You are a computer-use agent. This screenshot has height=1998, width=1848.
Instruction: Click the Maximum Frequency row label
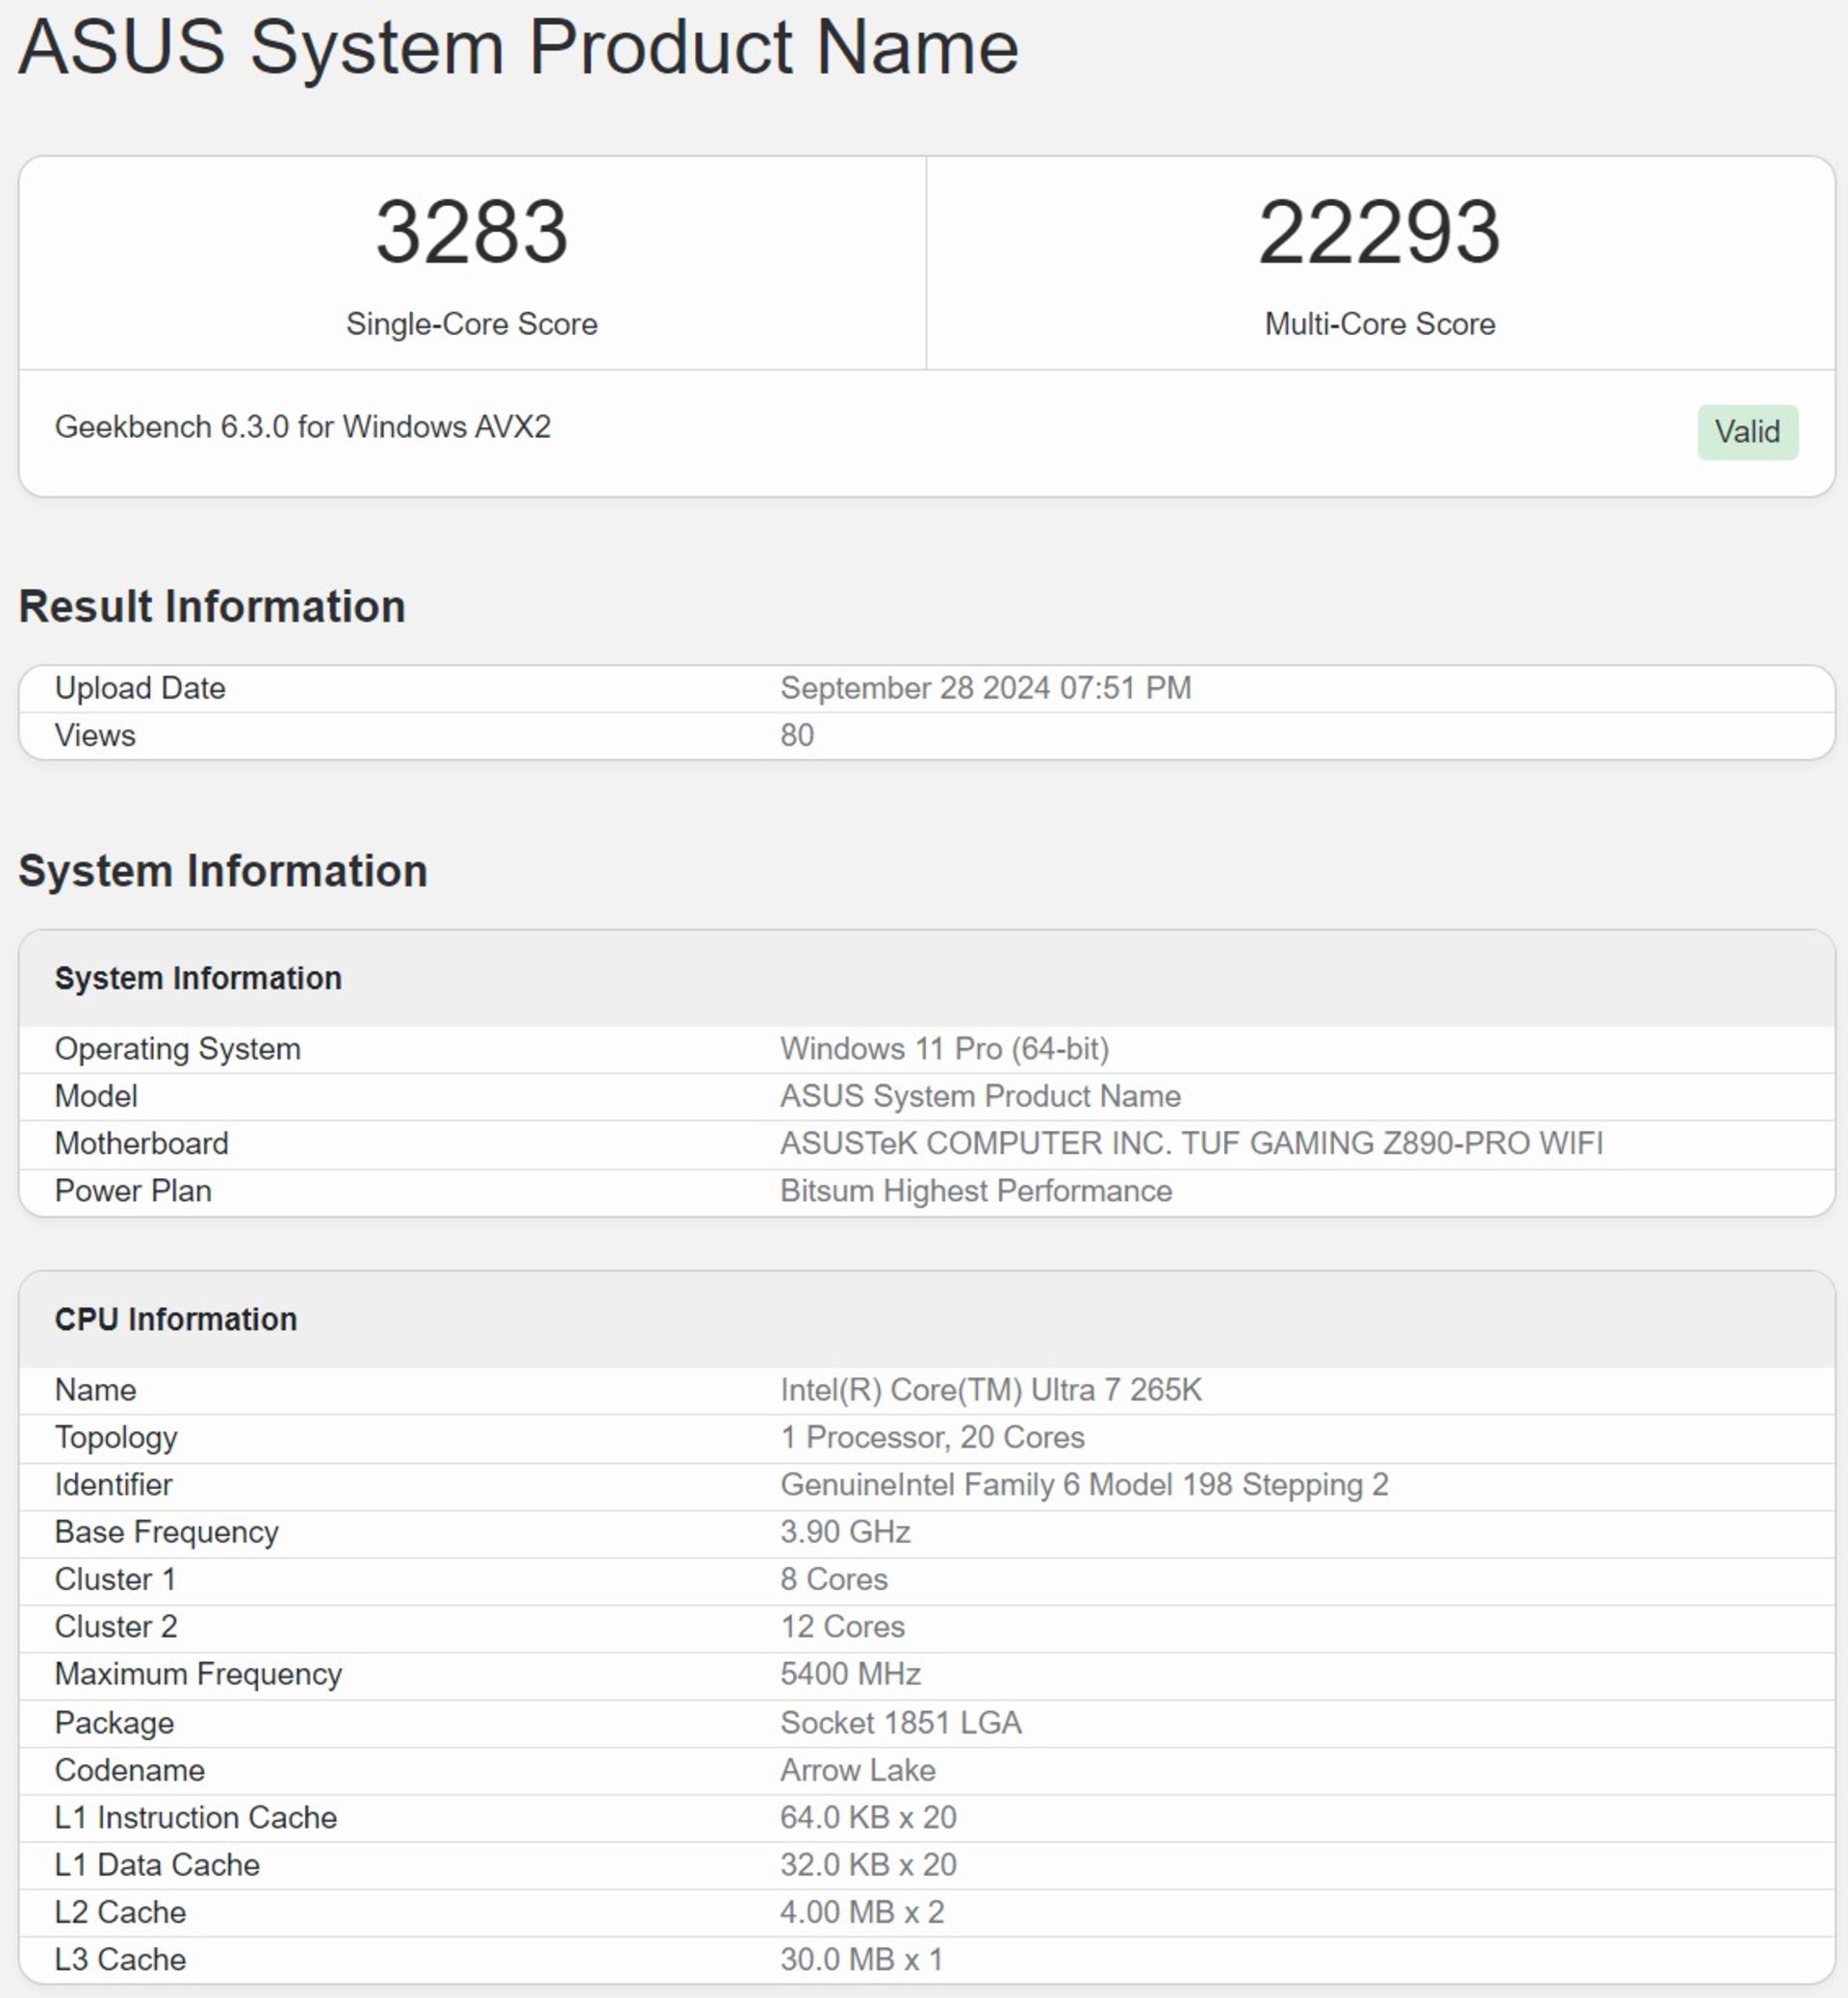198,1675
